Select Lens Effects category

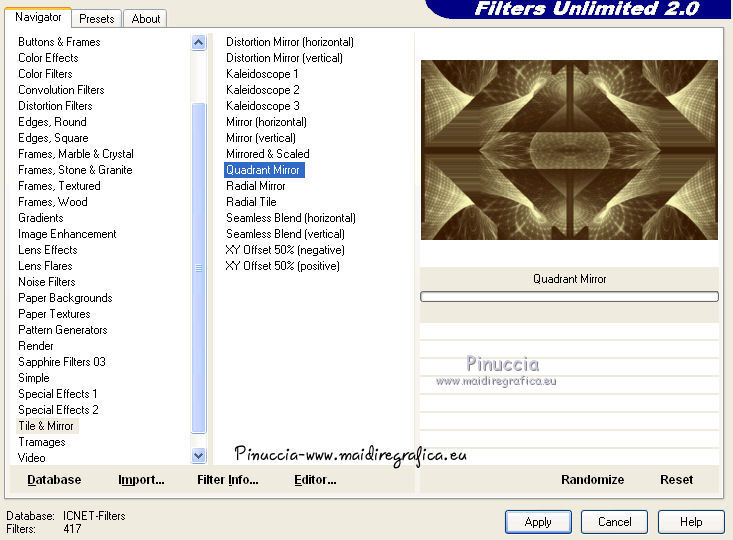pos(48,250)
